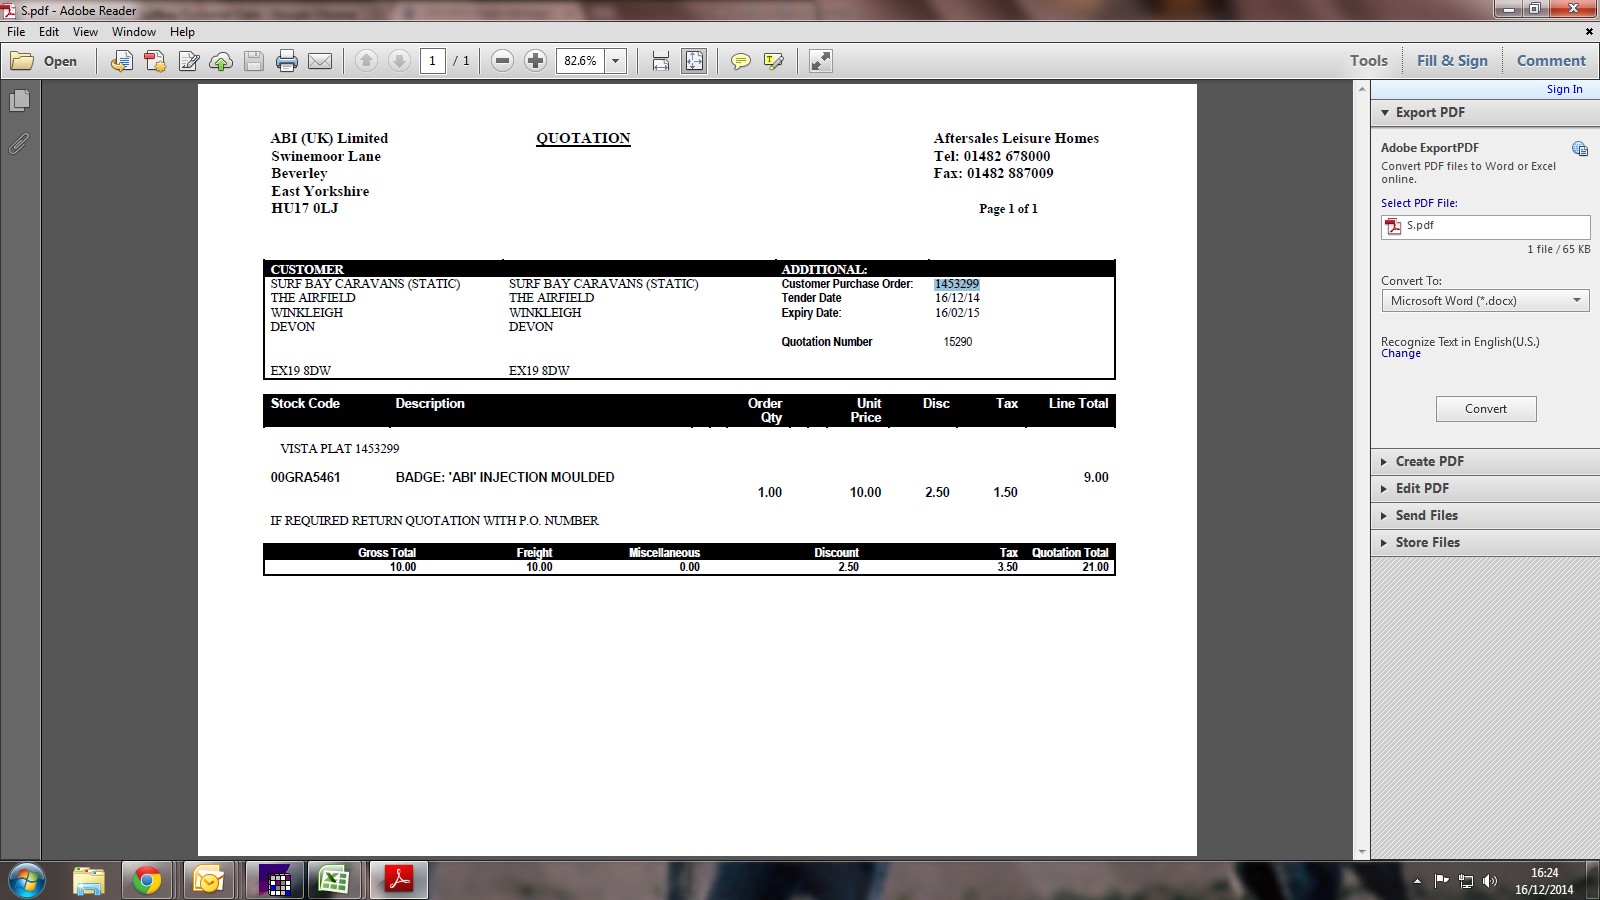Click the Adobe Reader taskbar icon
Screen dimensions: 1600x900
[399, 881]
